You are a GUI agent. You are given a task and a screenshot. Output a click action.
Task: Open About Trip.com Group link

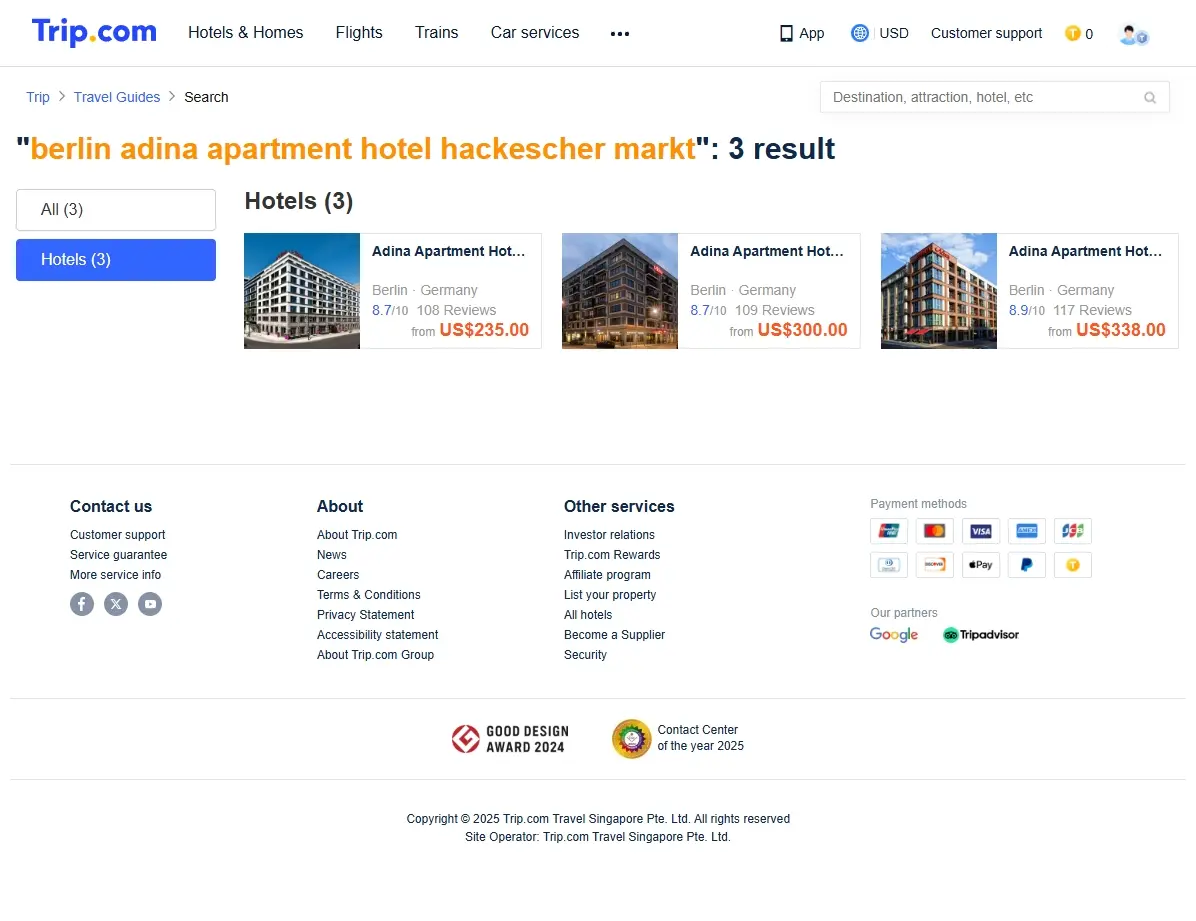tap(375, 655)
